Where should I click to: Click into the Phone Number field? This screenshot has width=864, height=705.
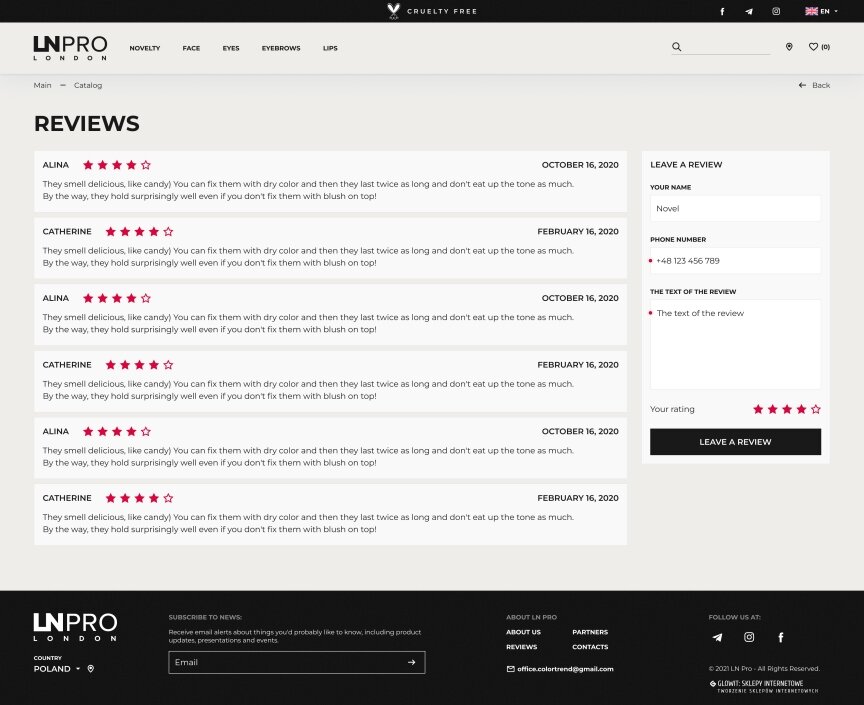[x=735, y=261]
